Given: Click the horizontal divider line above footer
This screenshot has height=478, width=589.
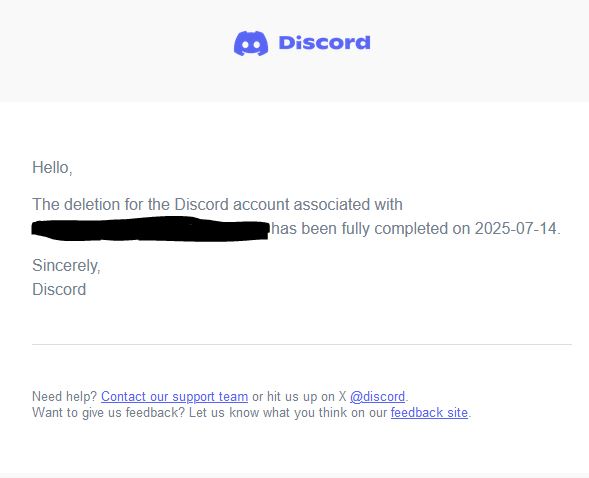Looking at the screenshot, I should click(x=302, y=344).
